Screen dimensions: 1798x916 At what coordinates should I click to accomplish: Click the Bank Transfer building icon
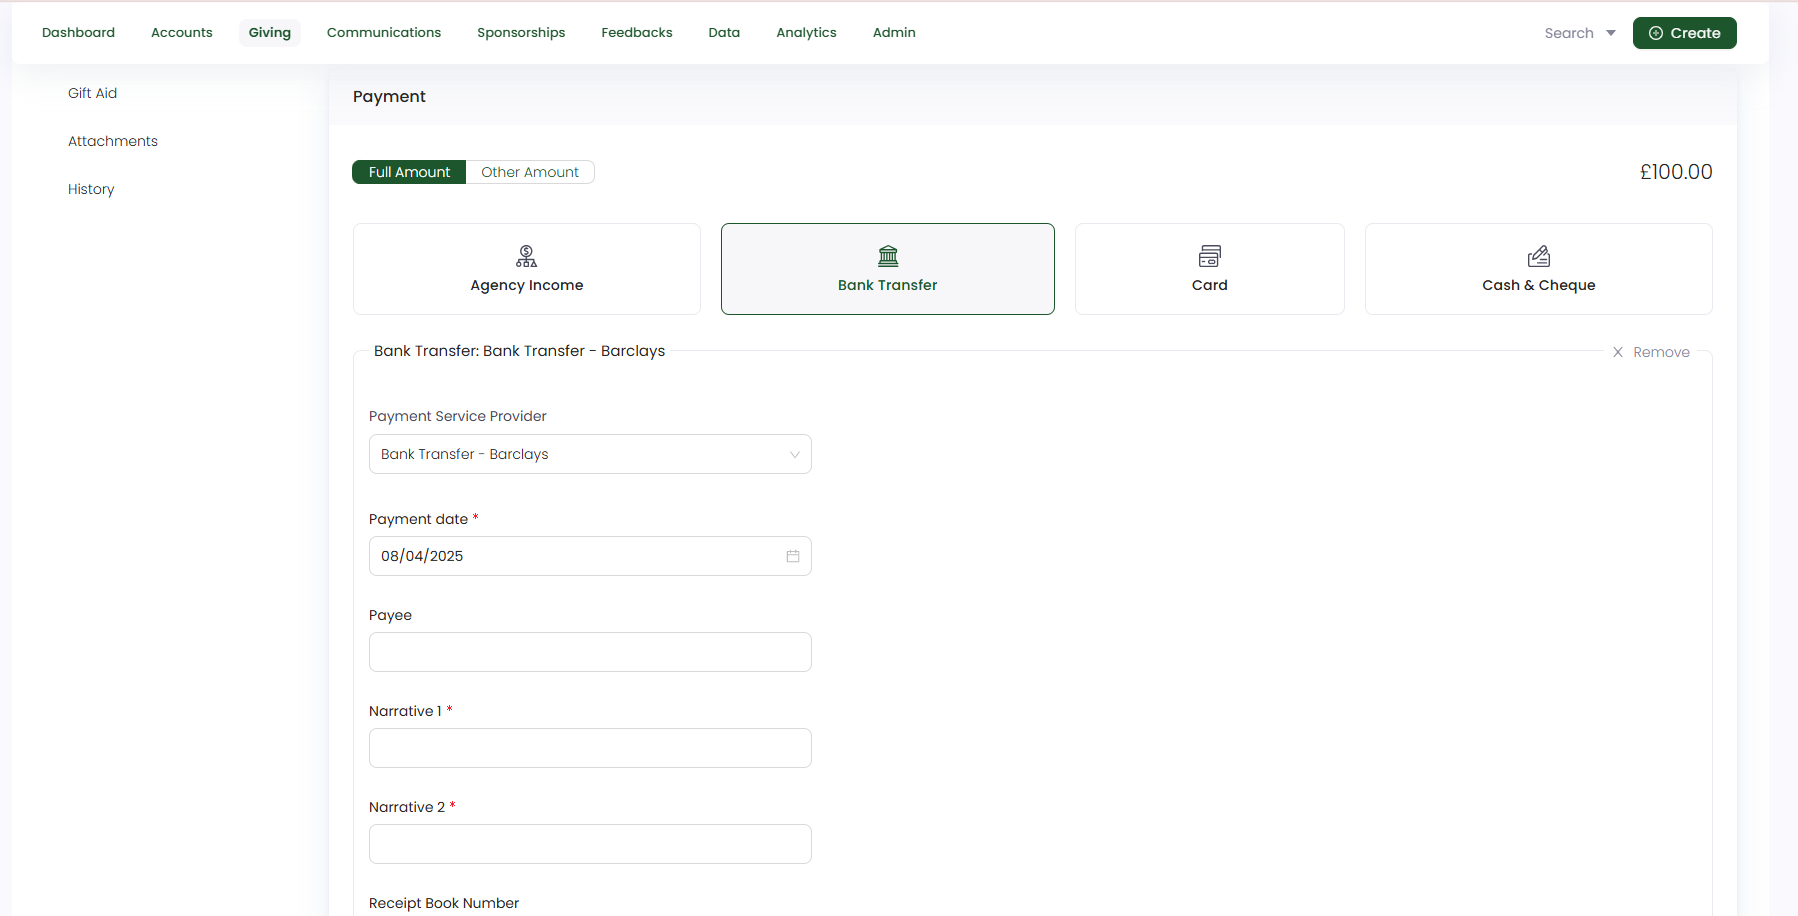pos(888,256)
